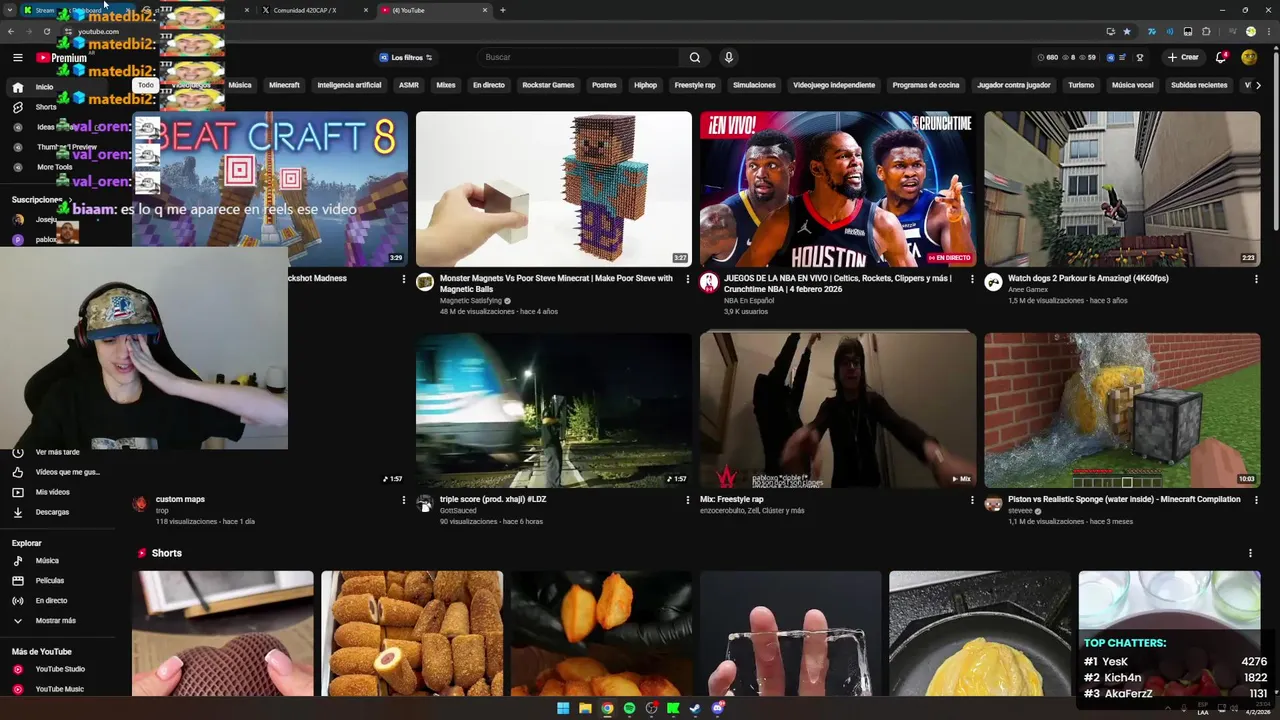1280x720 pixels.
Task: Open options menu for custom maps video
Action: pos(404,500)
